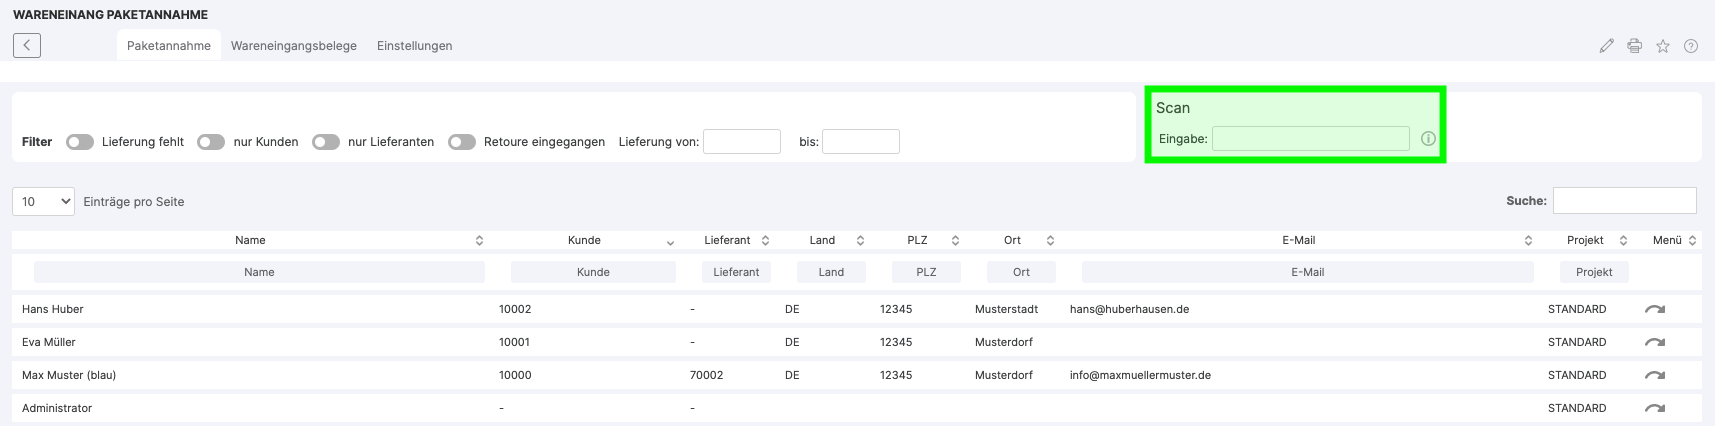The height and width of the screenshot is (426, 1715).
Task: Click arrow menu icon for Max Muster
Action: click(1655, 376)
